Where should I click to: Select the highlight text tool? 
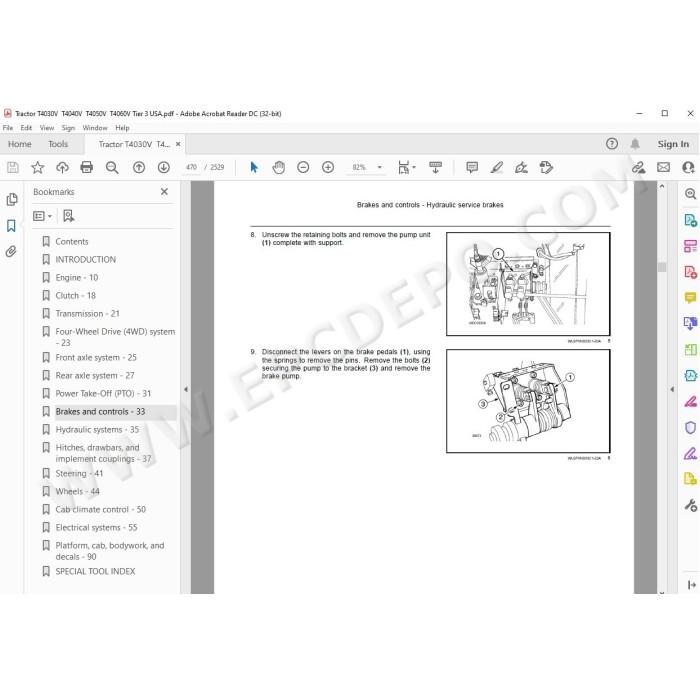[497, 167]
